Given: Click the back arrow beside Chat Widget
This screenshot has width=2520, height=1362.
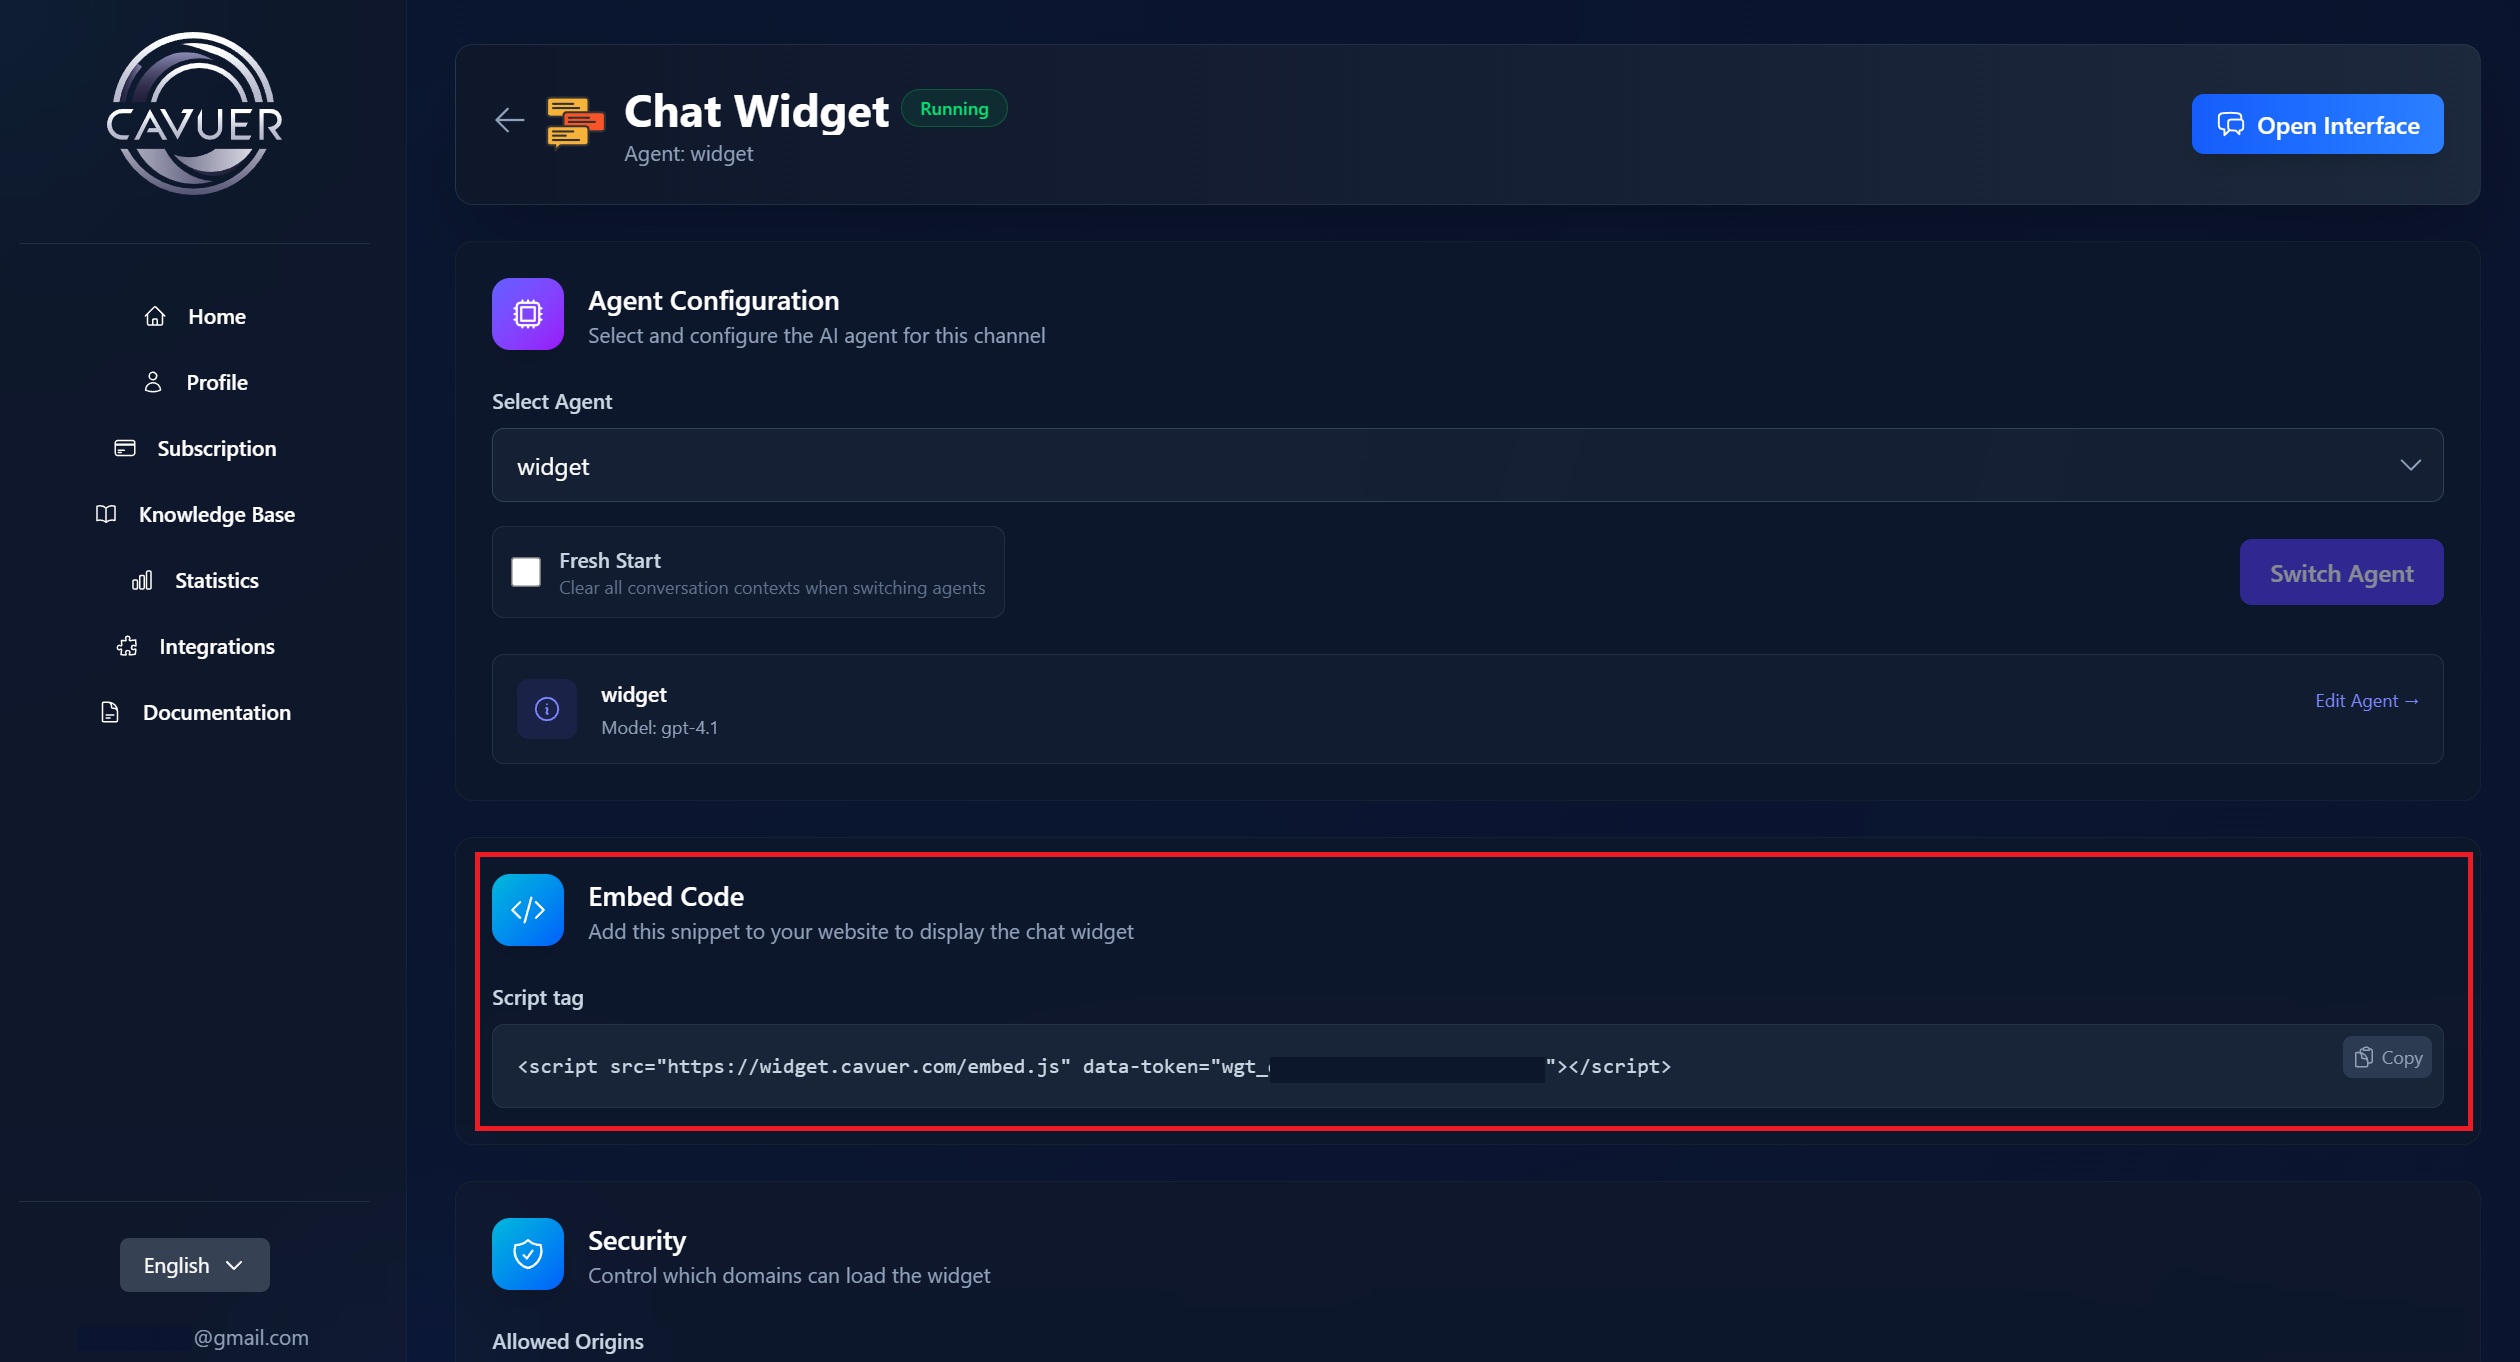Looking at the screenshot, I should click(509, 121).
